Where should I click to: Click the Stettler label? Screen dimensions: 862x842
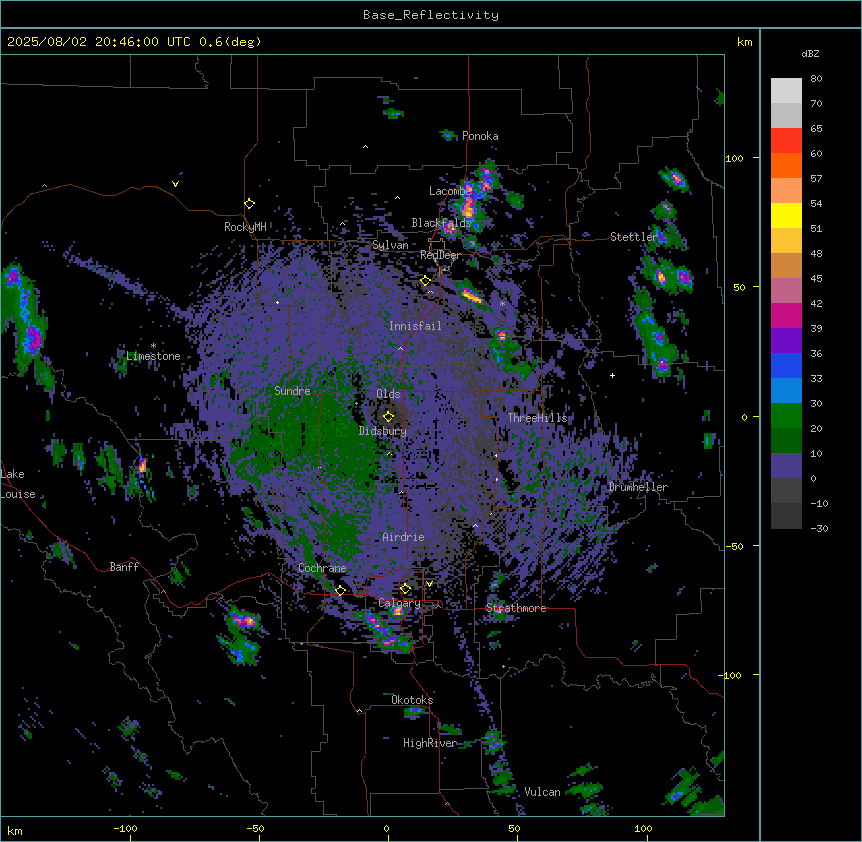(634, 237)
